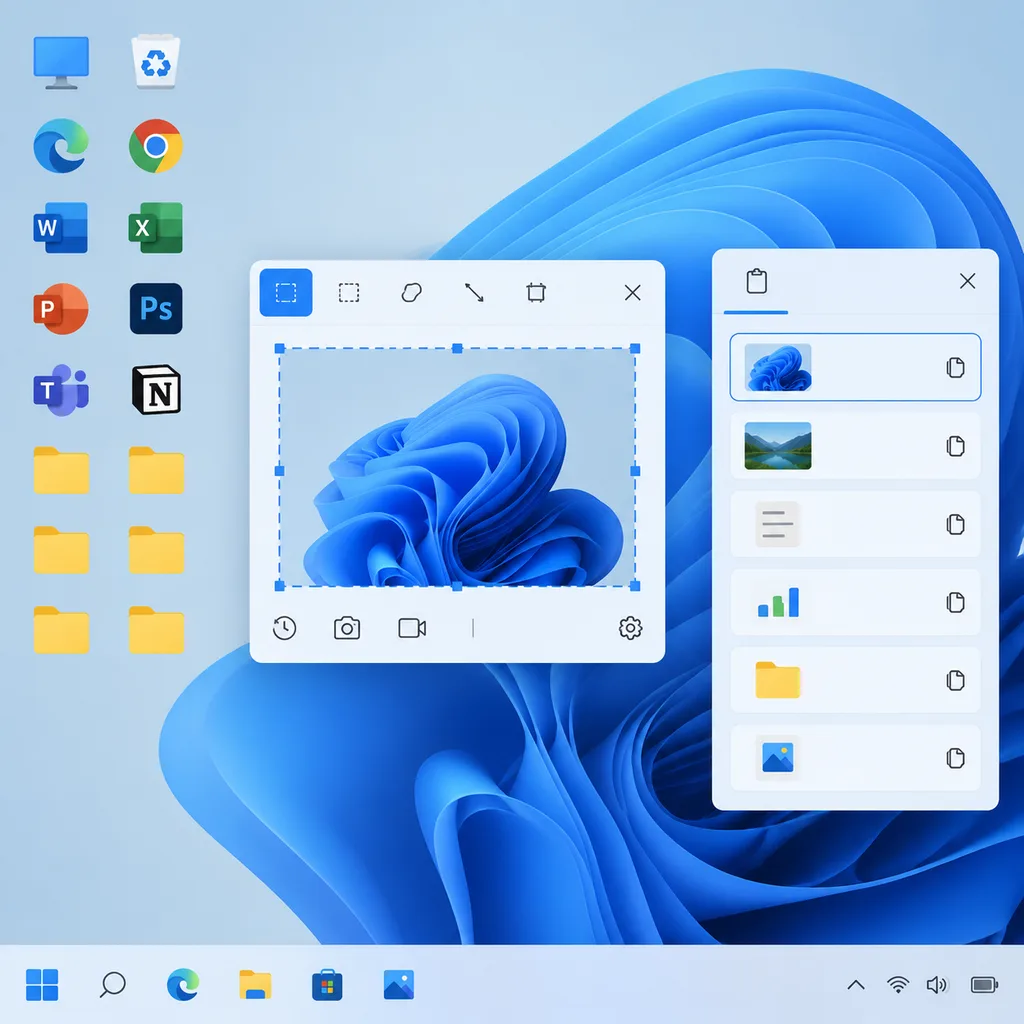The width and height of the screenshot is (1024, 1024).
Task: Copy the bar chart clipboard item
Action: [955, 602]
